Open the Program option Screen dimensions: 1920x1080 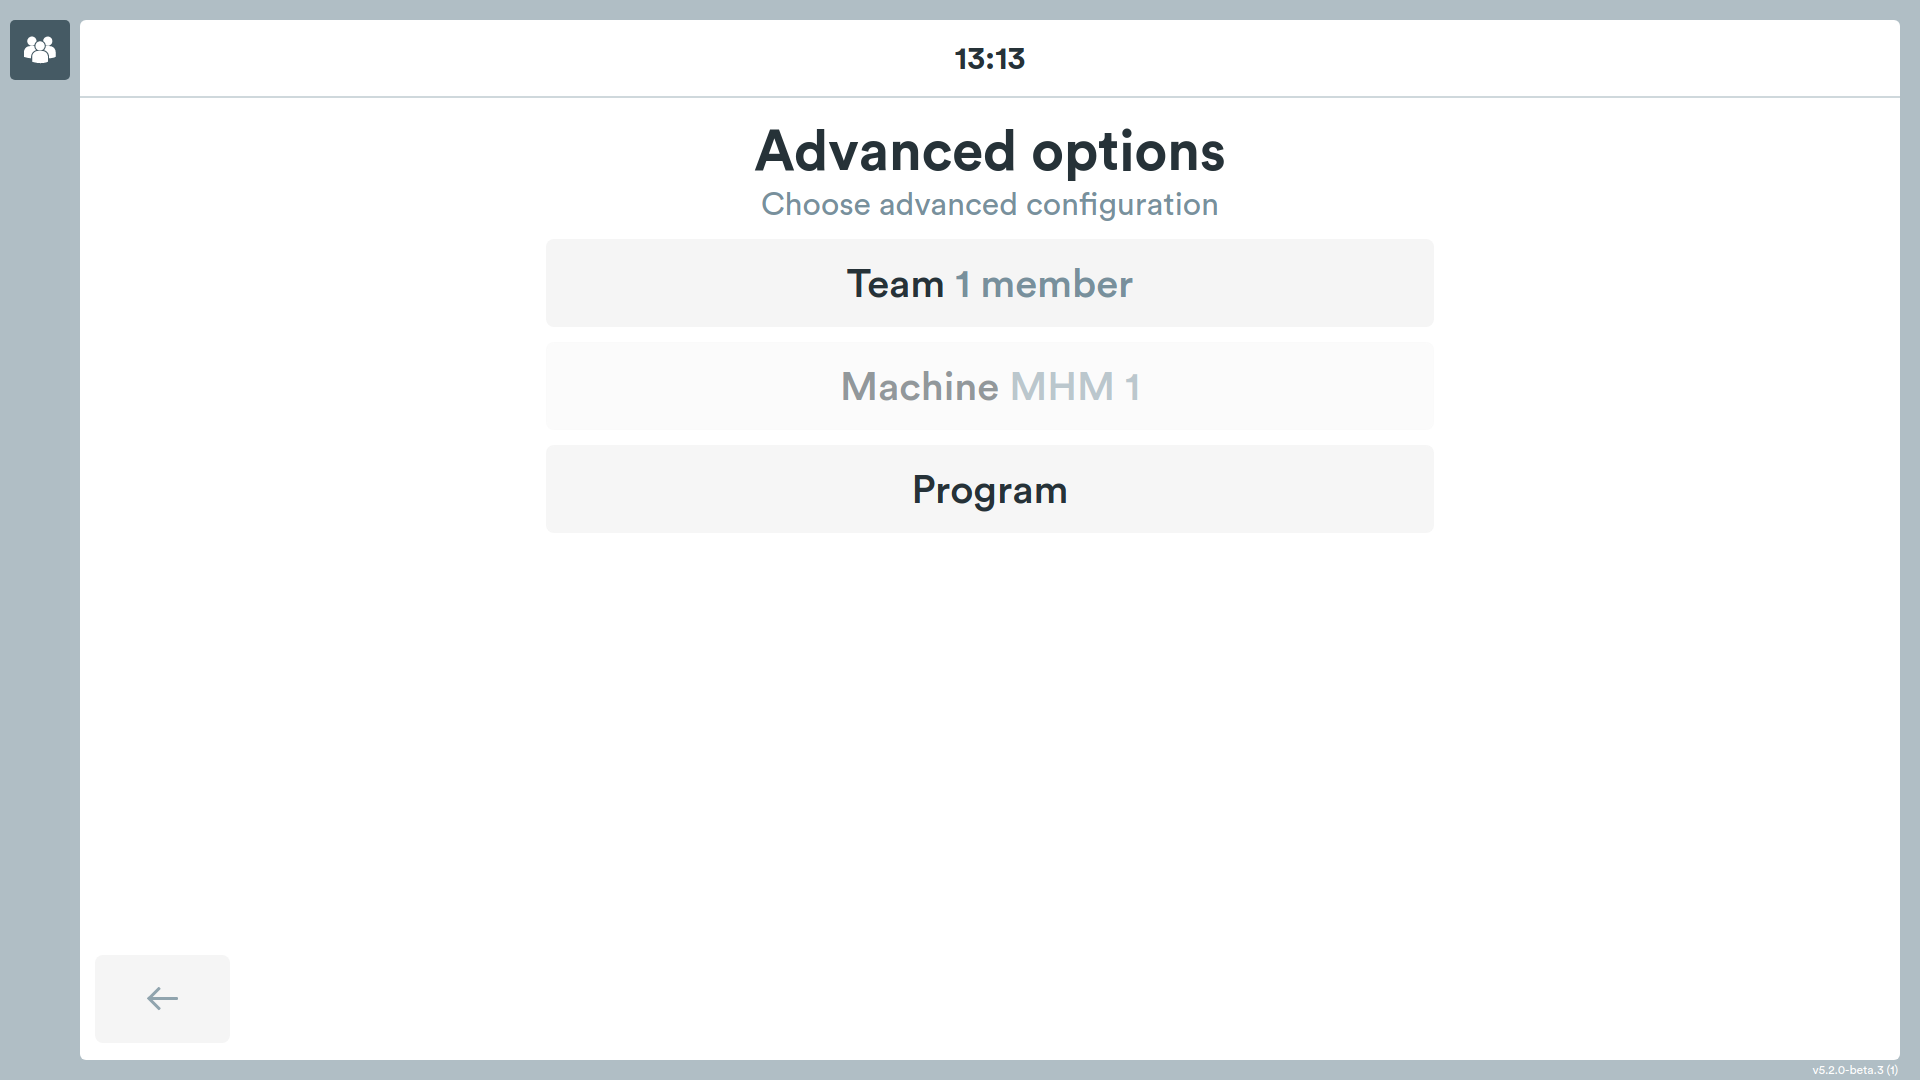(989, 489)
